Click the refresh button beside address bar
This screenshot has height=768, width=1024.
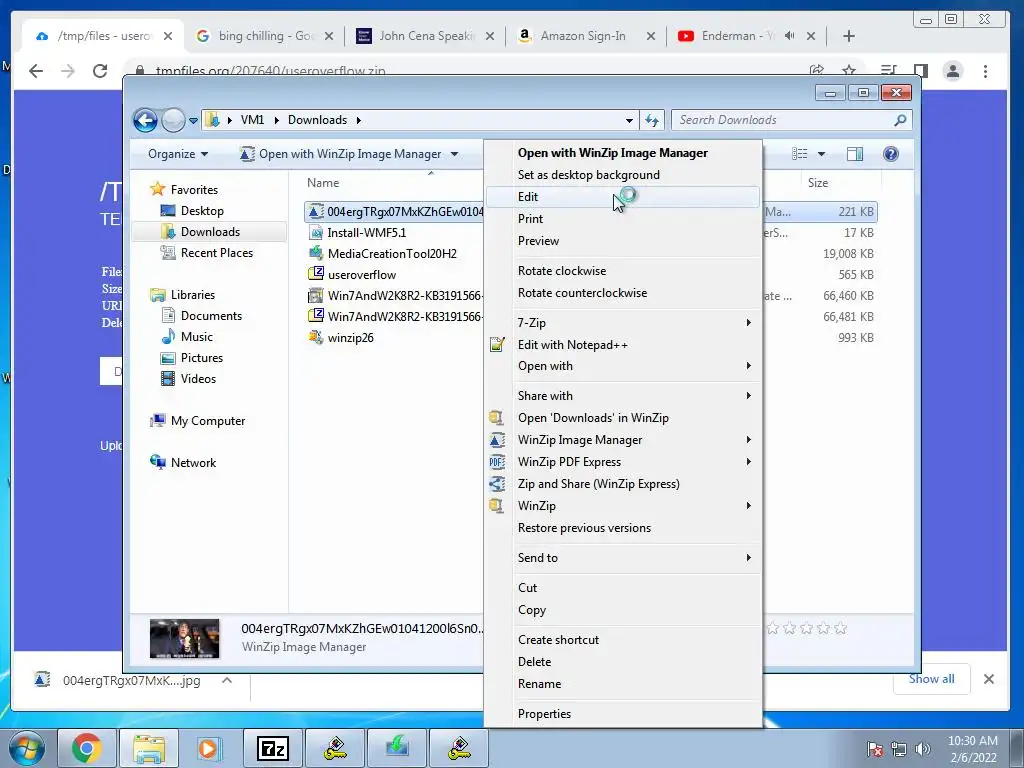click(652, 120)
